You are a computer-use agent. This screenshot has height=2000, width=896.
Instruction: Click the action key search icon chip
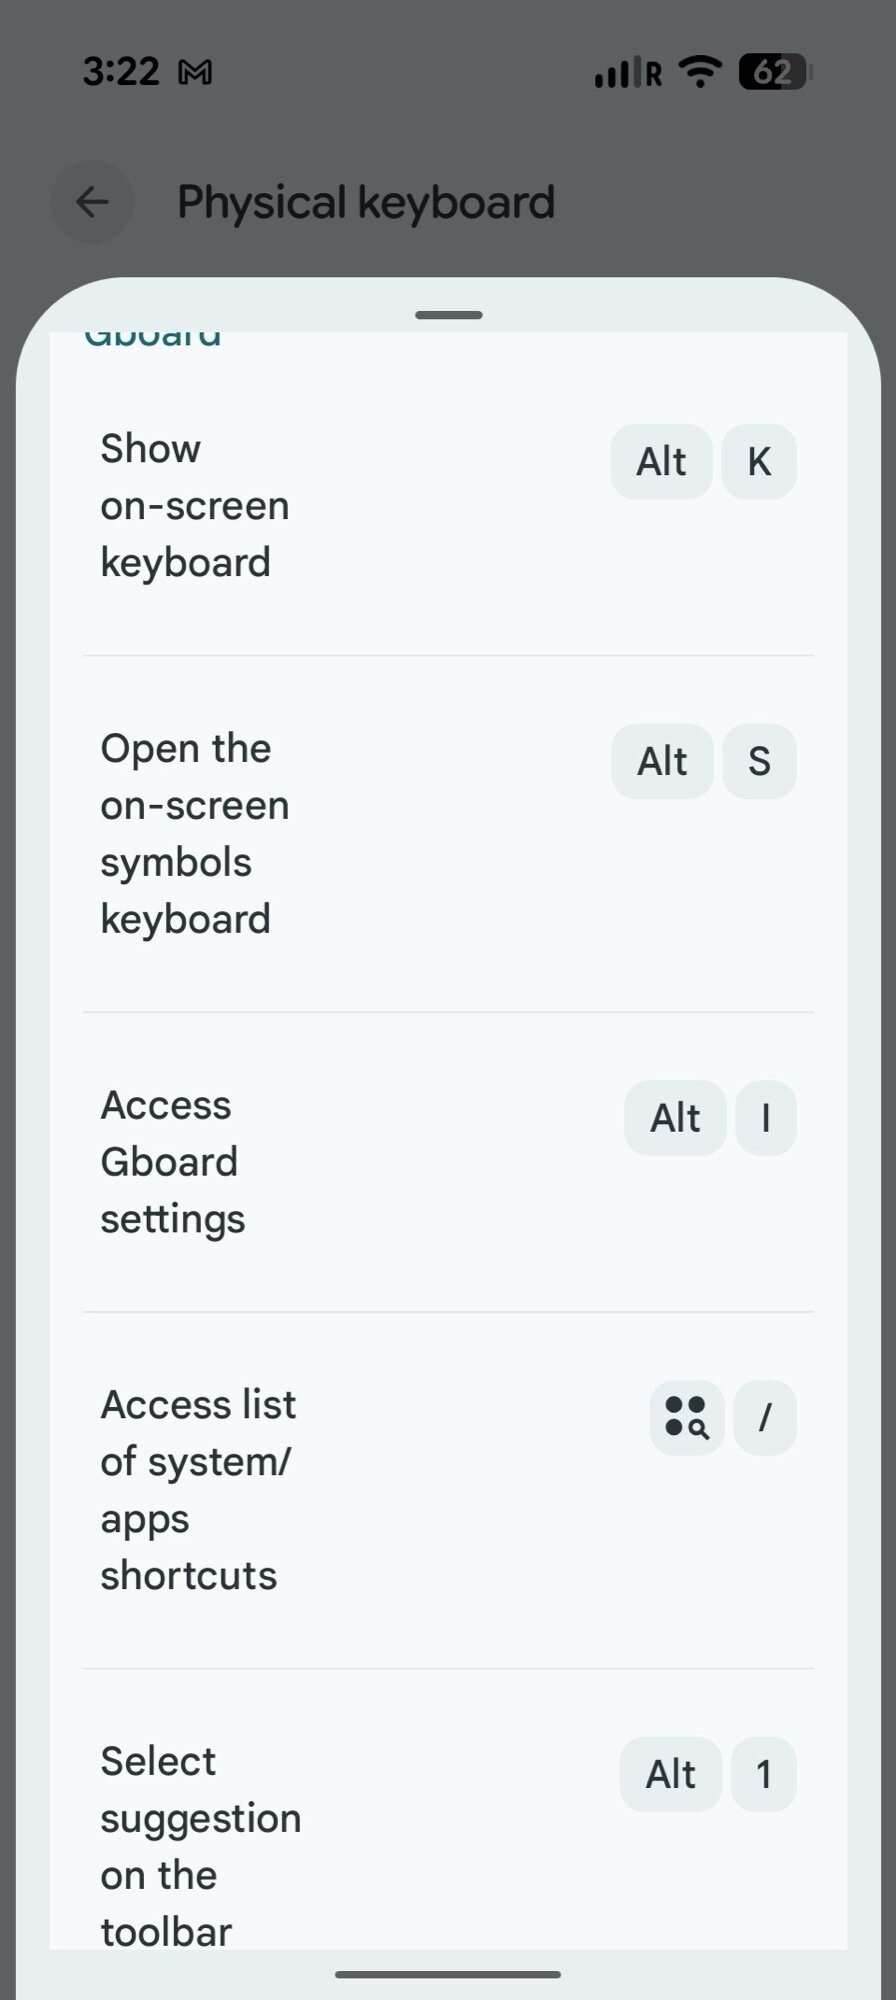(x=686, y=1417)
